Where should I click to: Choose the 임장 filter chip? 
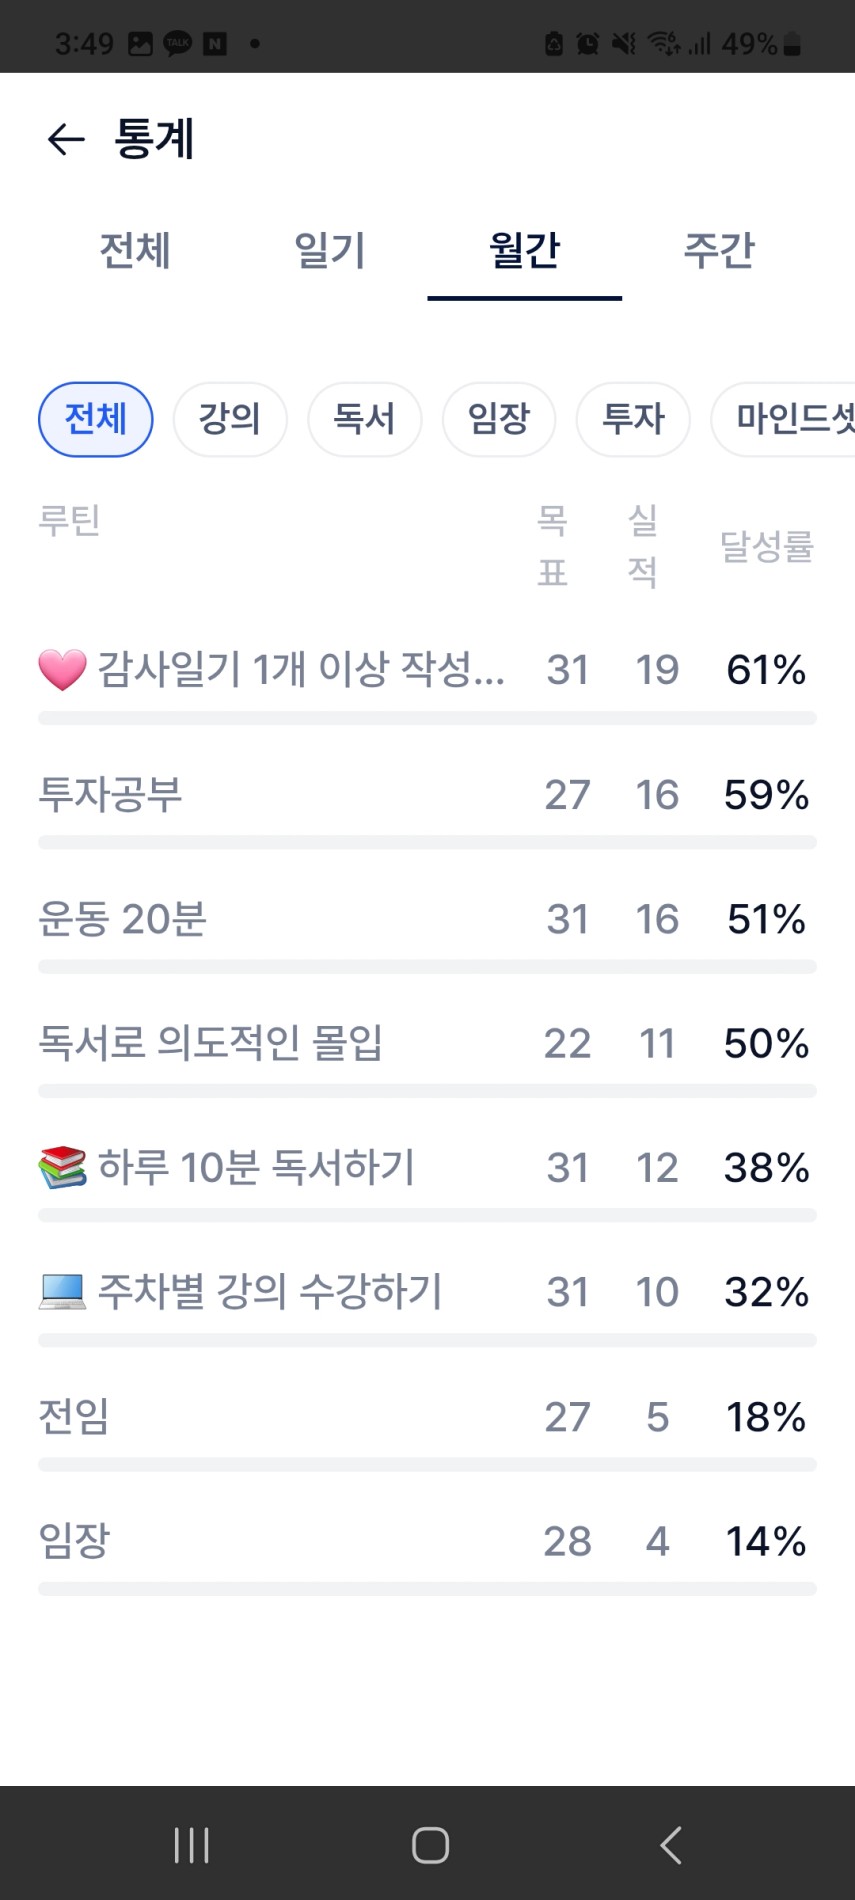pos(499,419)
